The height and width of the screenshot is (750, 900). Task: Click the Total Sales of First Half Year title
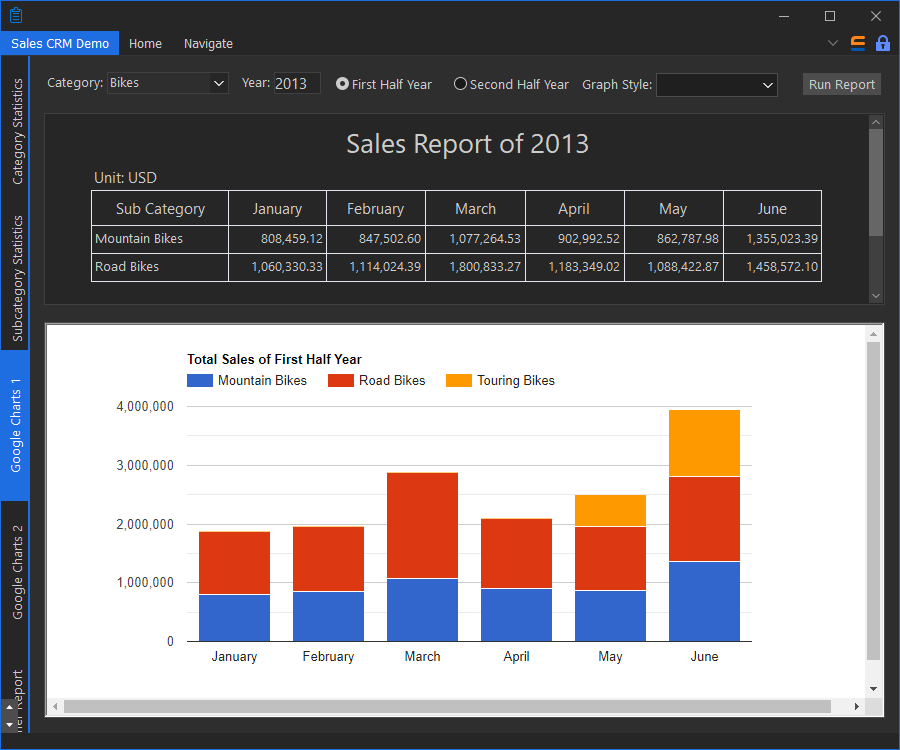tap(274, 359)
